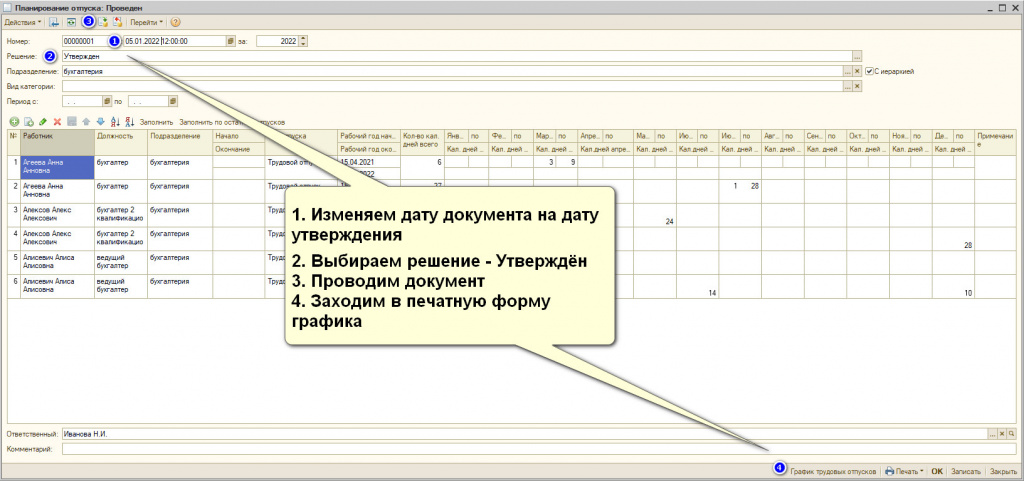Open the calendar picker for document date
Image resolution: width=1024 pixels, height=481 pixels.
pyautogui.click(x=230, y=40)
